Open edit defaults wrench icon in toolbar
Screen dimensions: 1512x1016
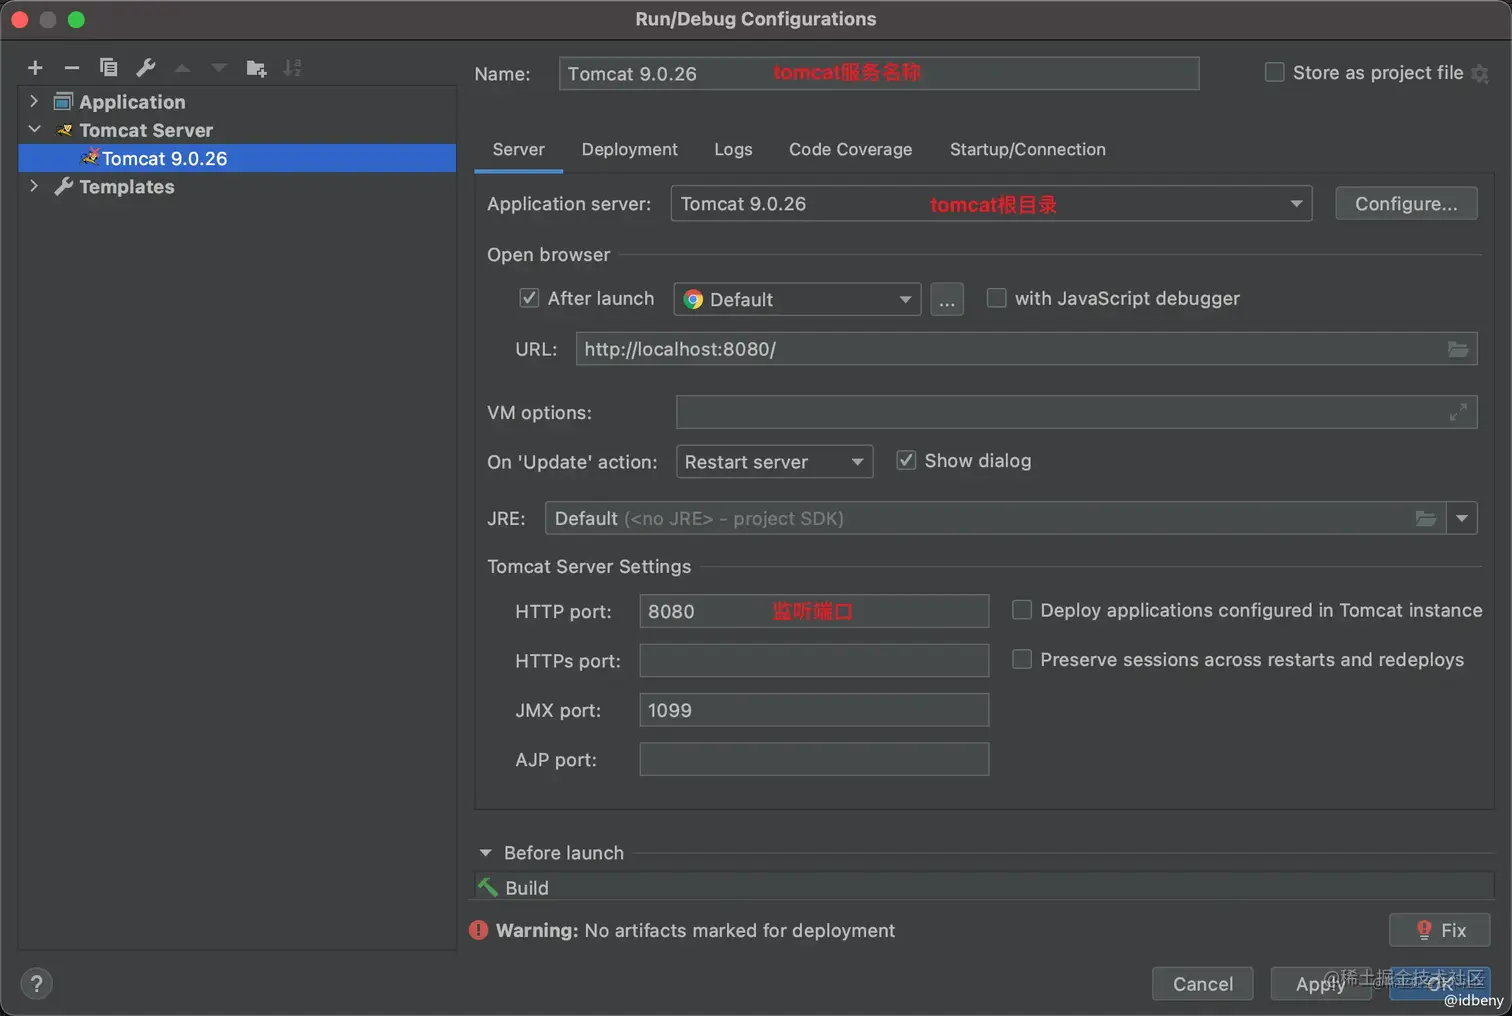[x=146, y=68]
